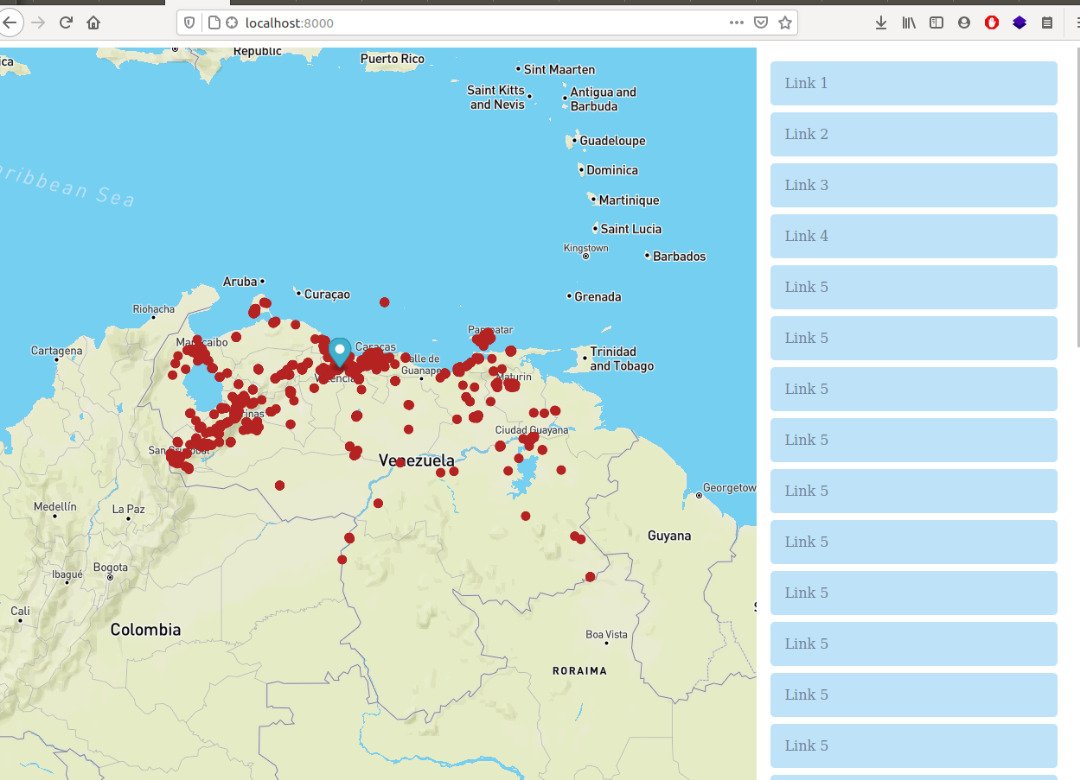Click the RORAIMA region label
Image resolution: width=1080 pixels, height=780 pixels.
579,670
